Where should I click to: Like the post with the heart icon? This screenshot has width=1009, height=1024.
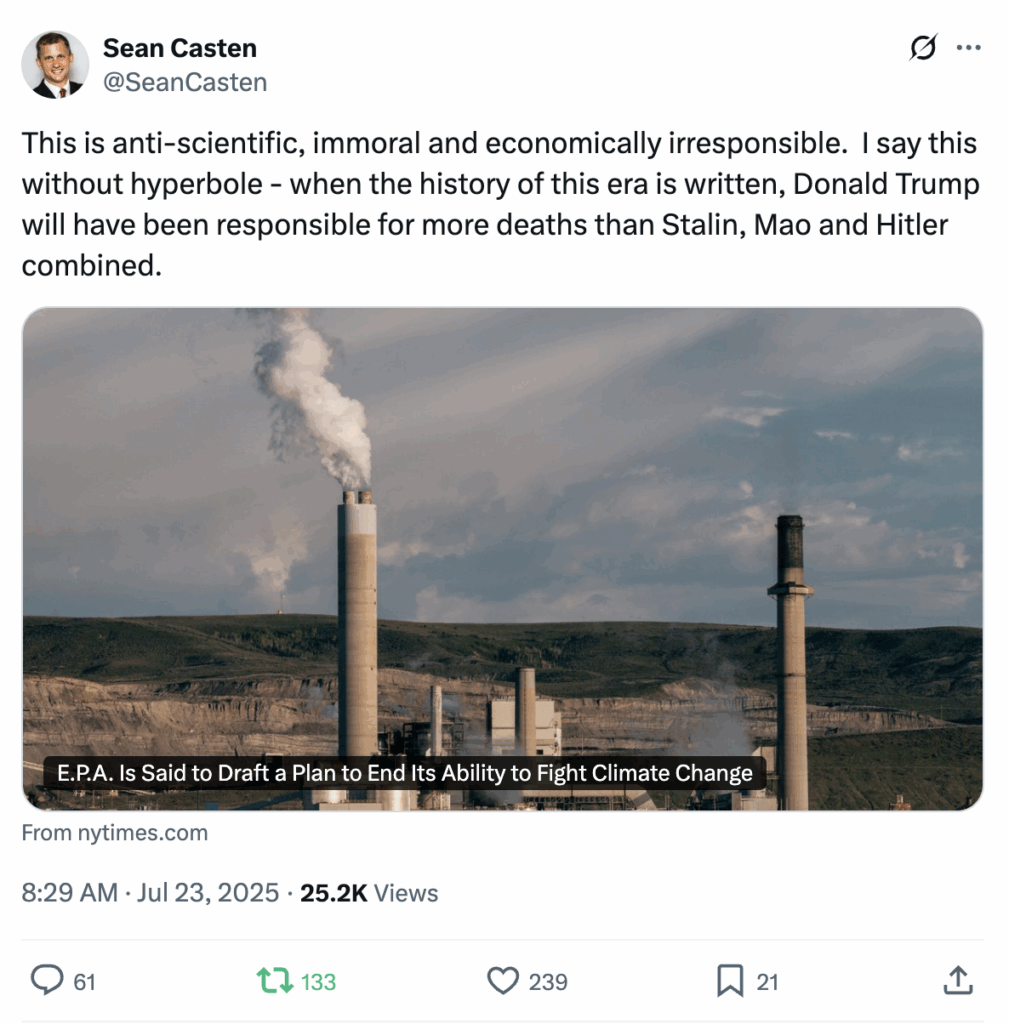point(503,981)
